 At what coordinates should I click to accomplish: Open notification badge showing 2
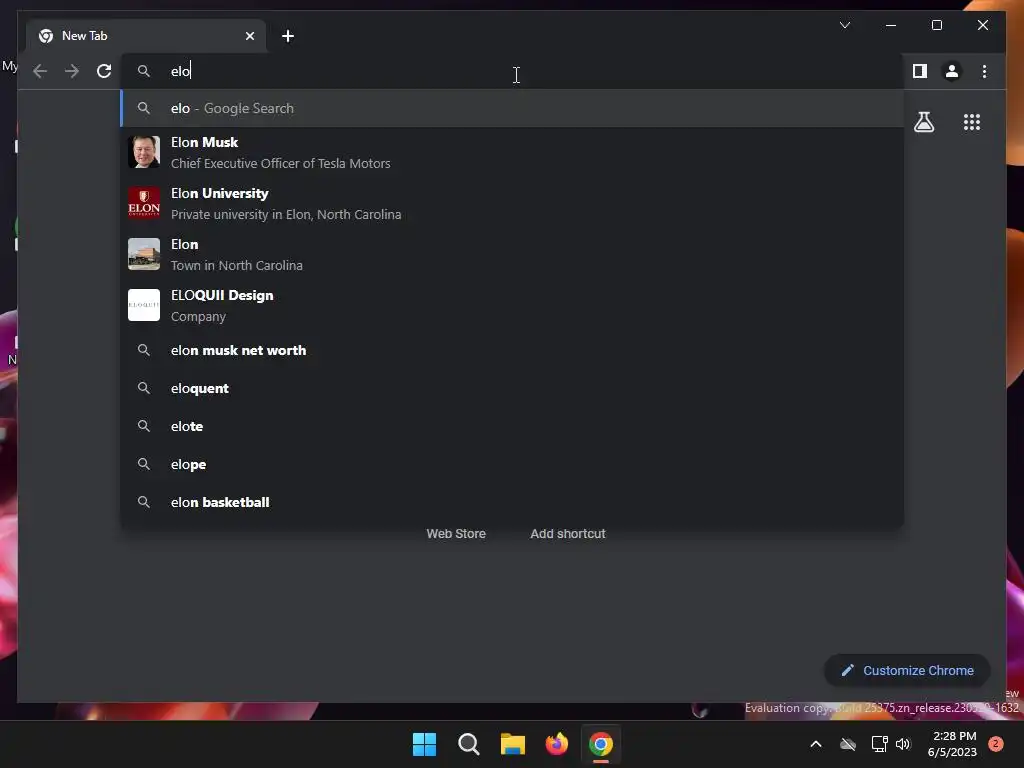[995, 744]
